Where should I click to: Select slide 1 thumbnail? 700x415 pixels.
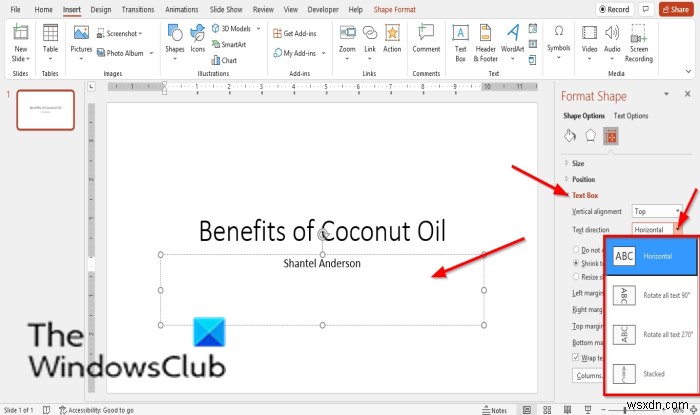[46, 110]
